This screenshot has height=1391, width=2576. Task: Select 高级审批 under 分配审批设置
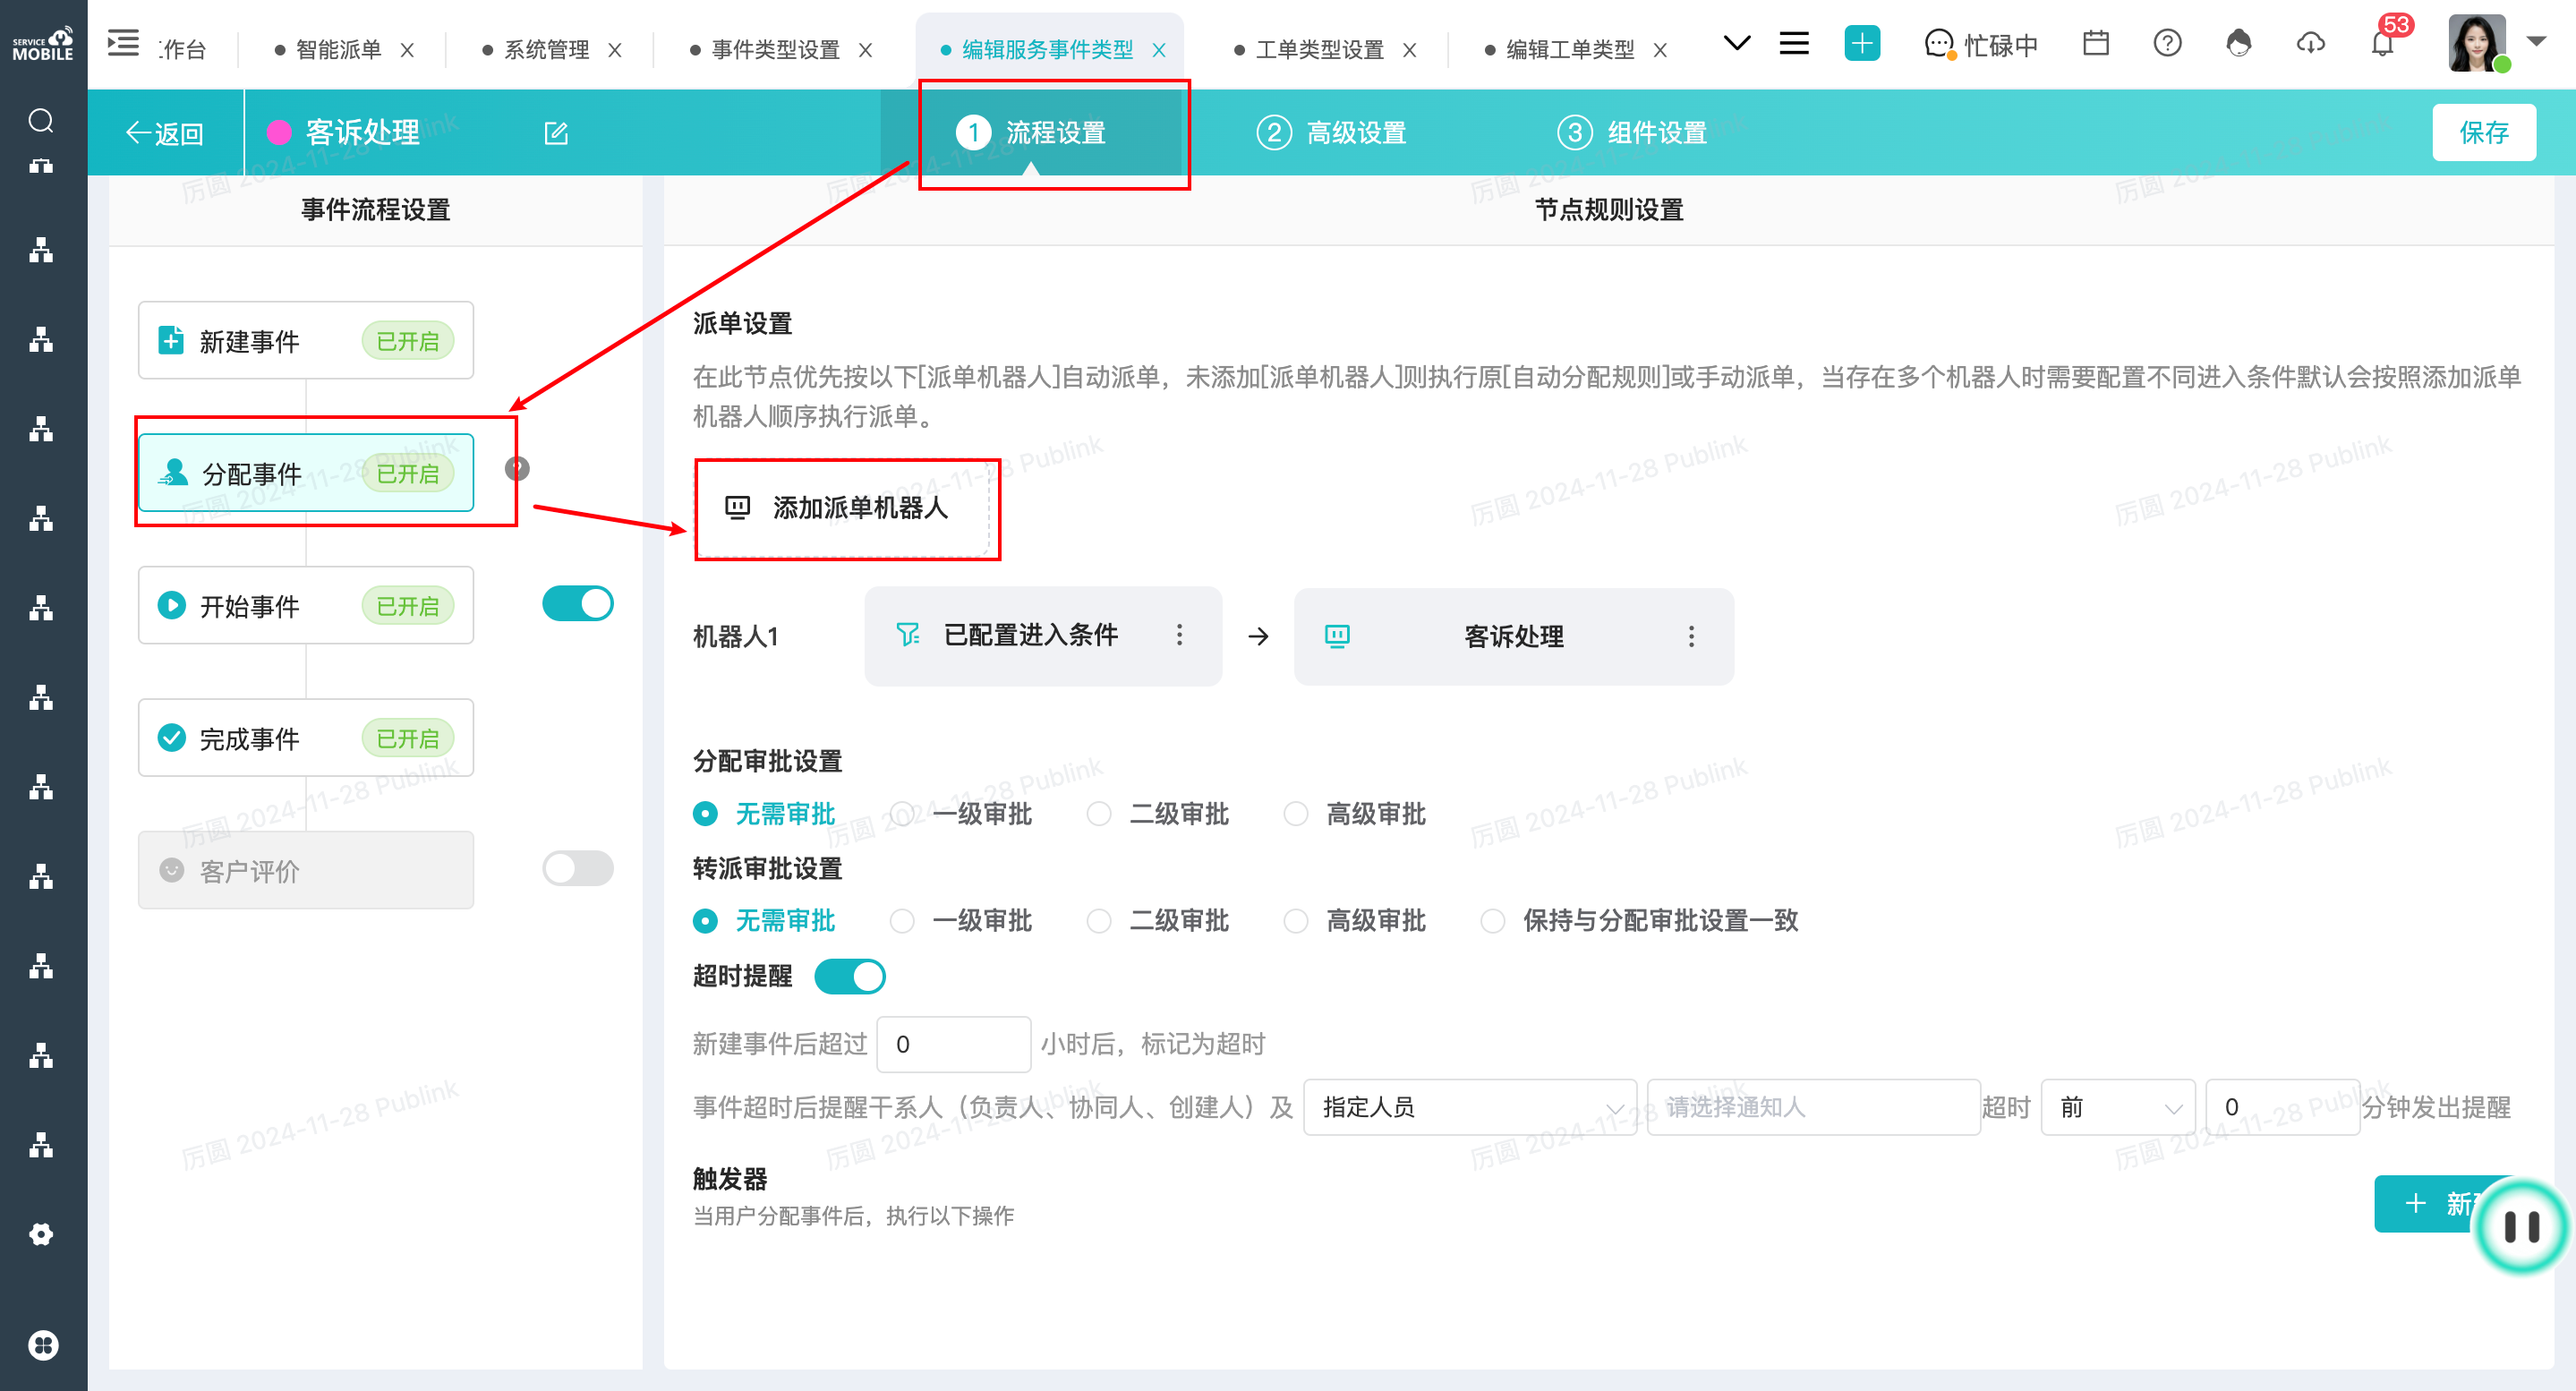(1355, 814)
